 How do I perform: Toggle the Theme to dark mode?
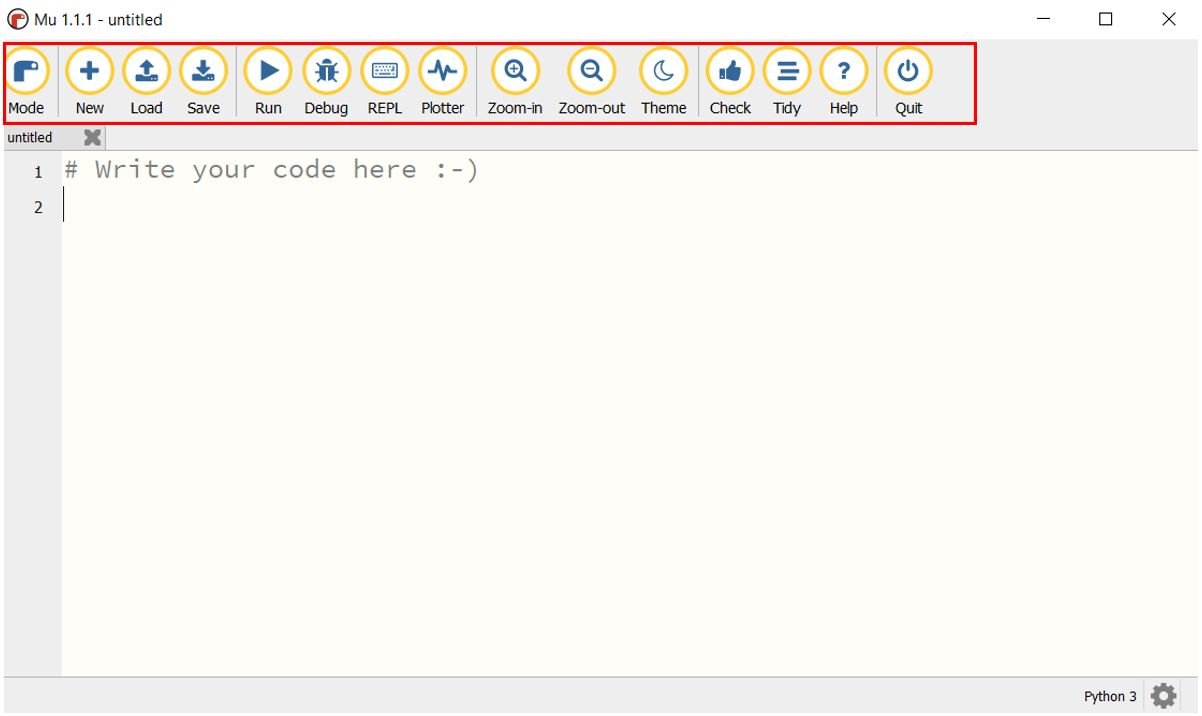pyautogui.click(x=664, y=81)
